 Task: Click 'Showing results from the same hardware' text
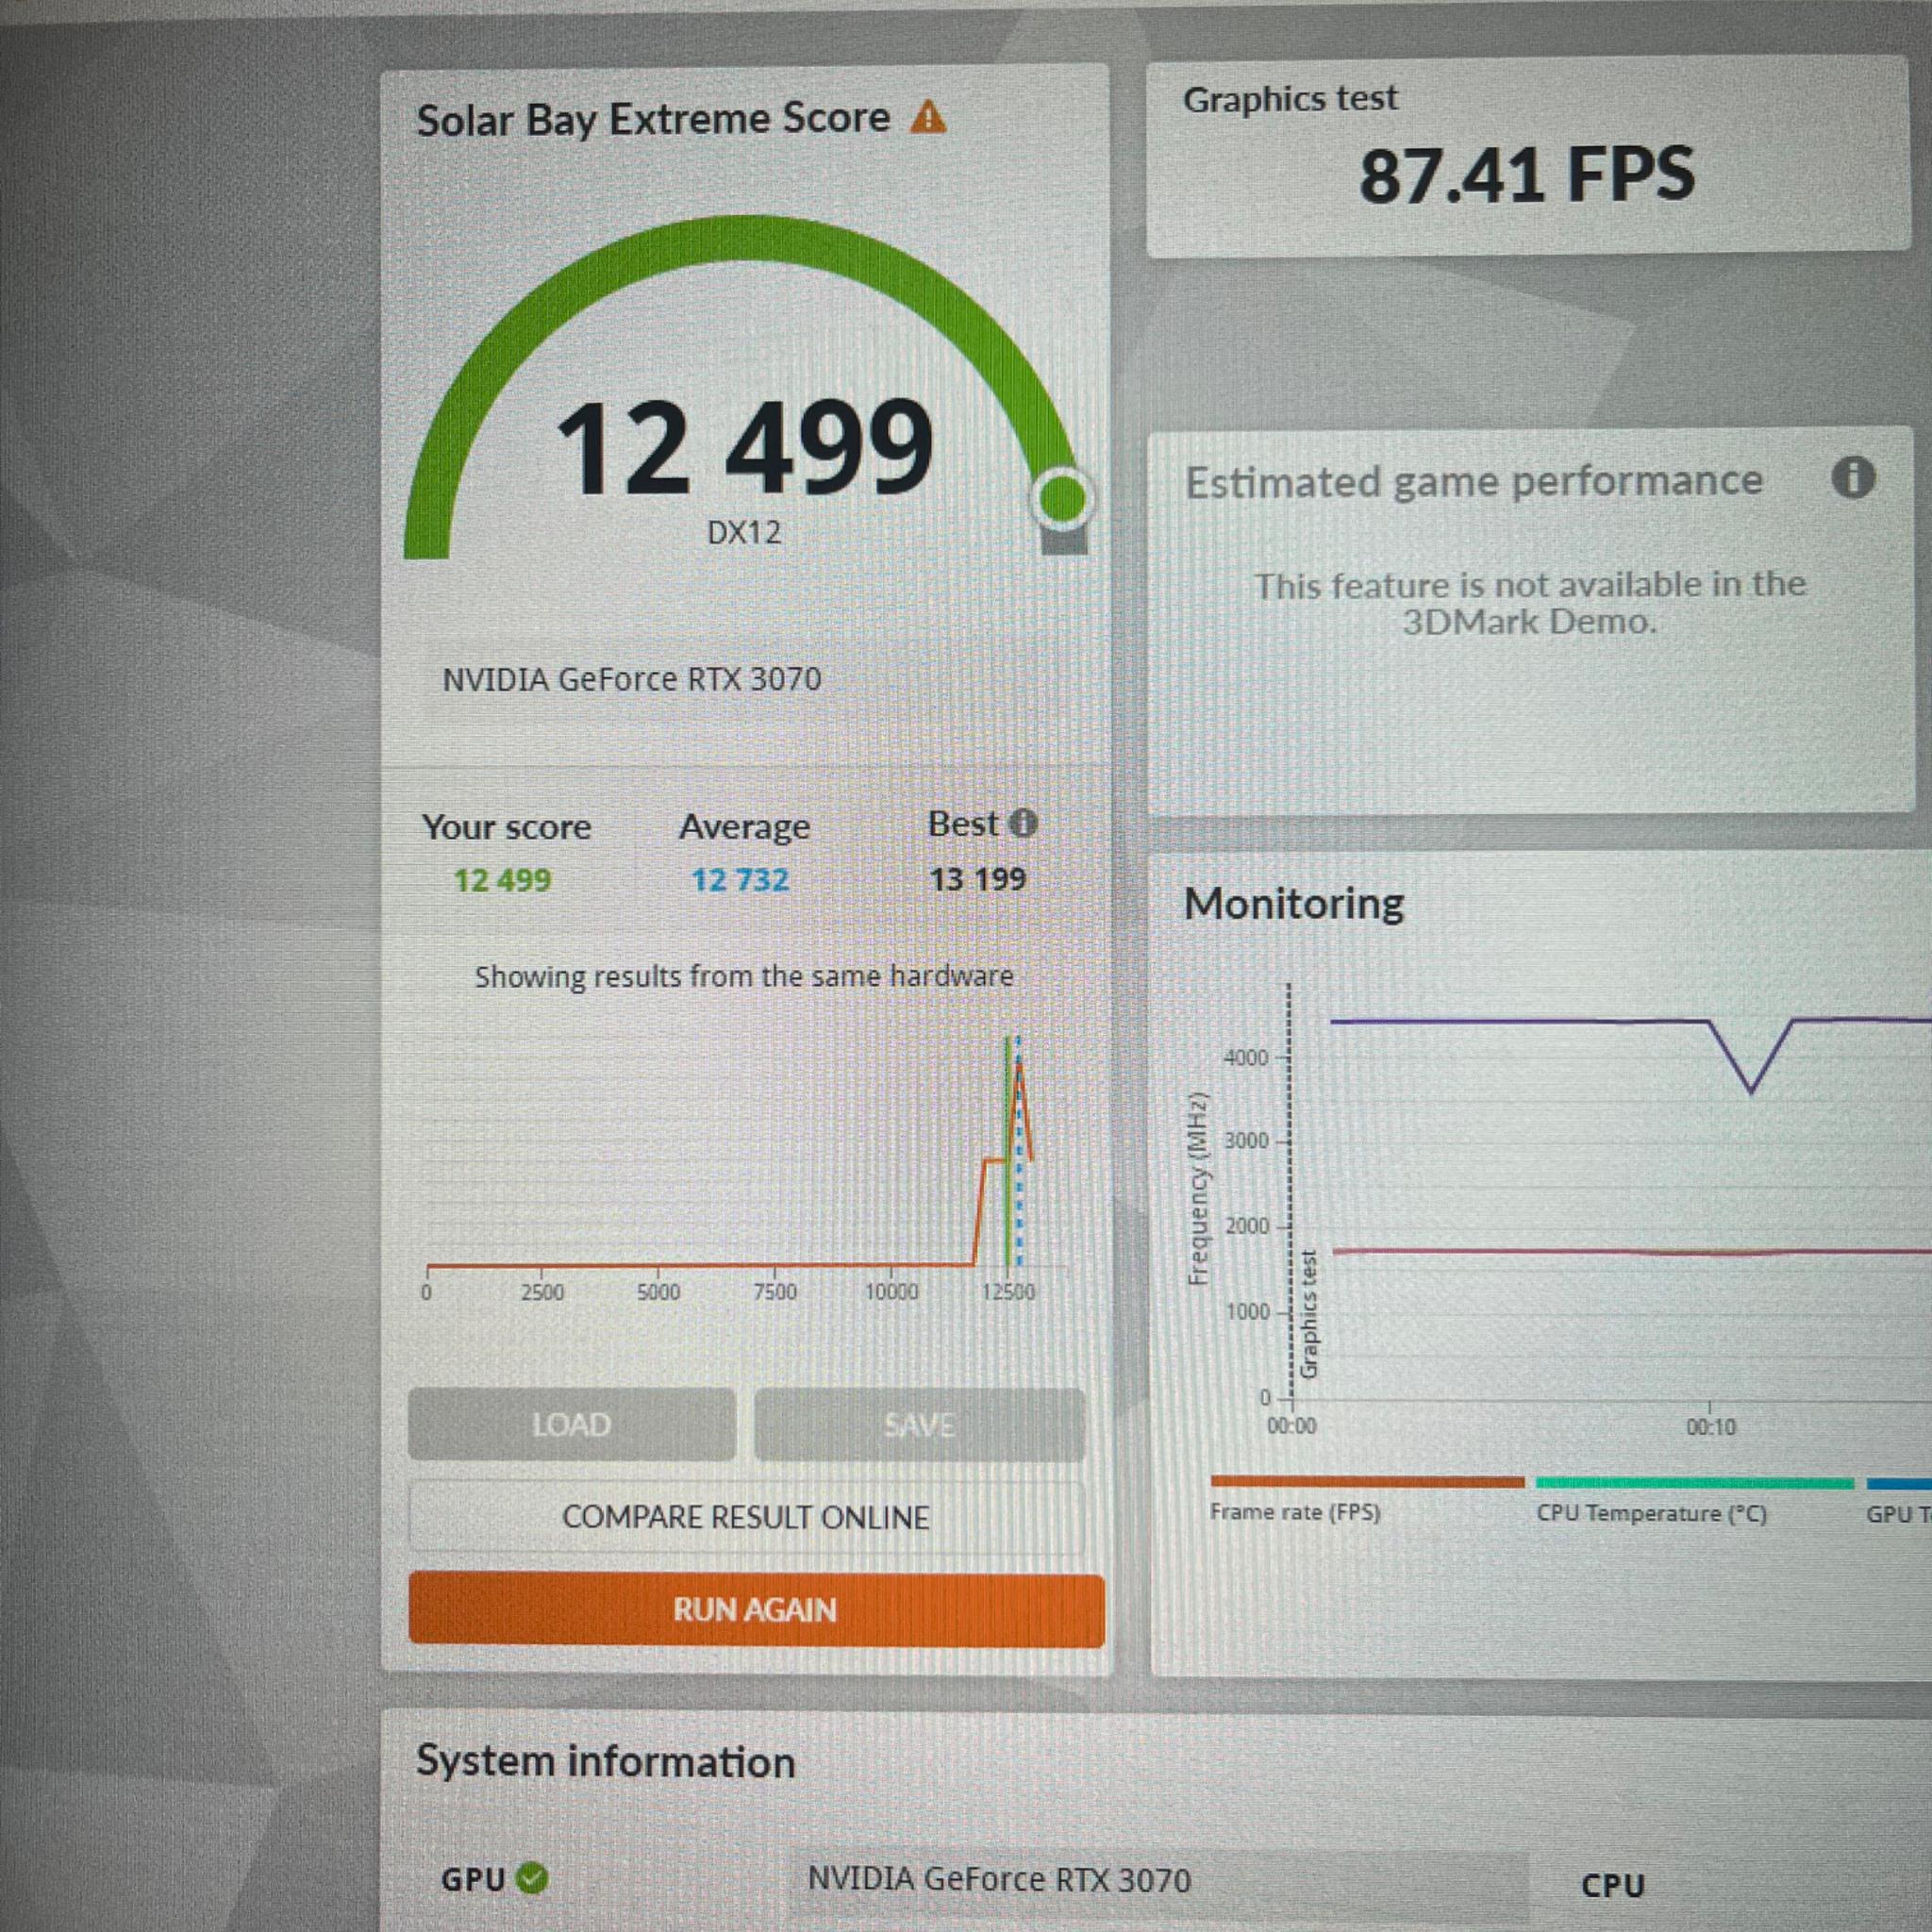pos(744,976)
